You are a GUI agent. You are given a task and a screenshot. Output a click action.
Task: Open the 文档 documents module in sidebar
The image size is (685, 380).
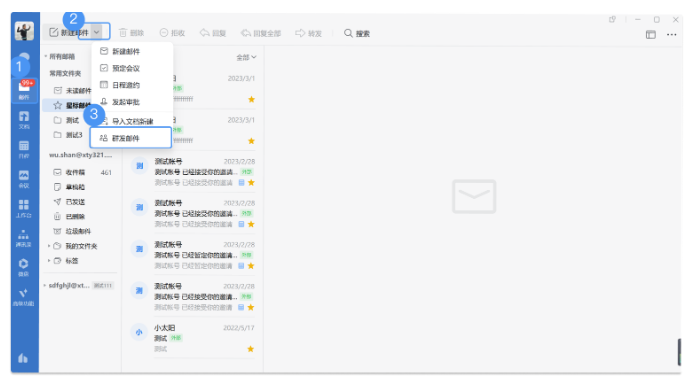(24, 120)
